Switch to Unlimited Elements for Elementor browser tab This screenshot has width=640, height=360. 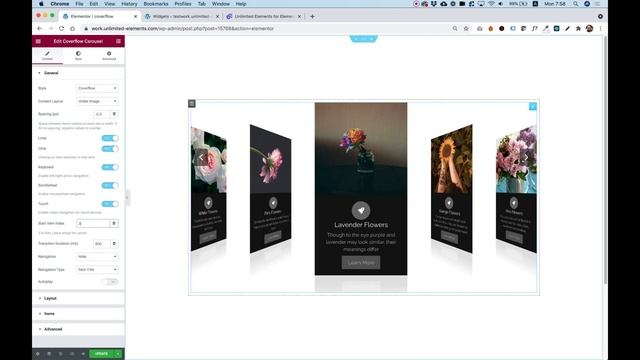pyautogui.click(x=263, y=16)
